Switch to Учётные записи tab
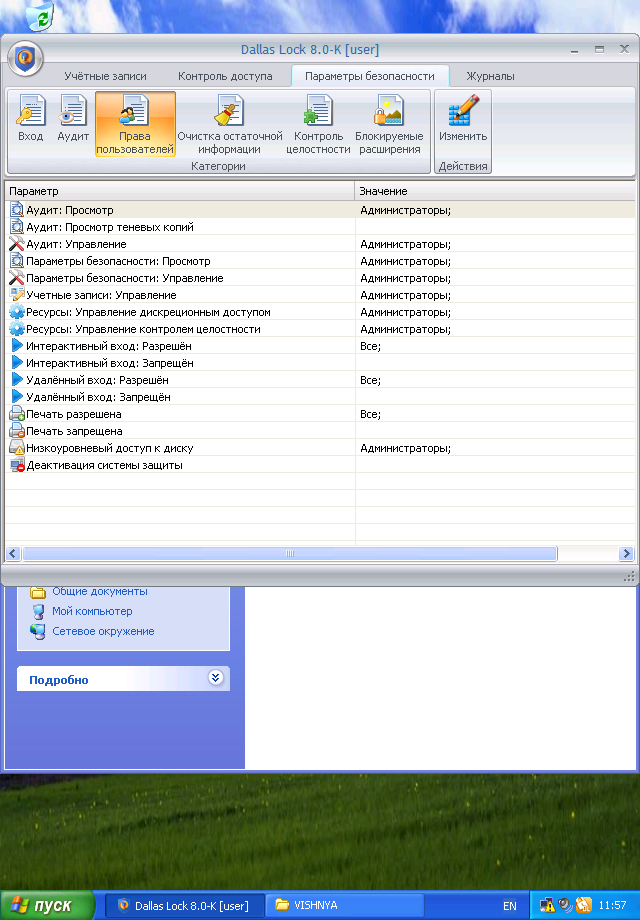The height and width of the screenshot is (920, 640). (x=106, y=76)
